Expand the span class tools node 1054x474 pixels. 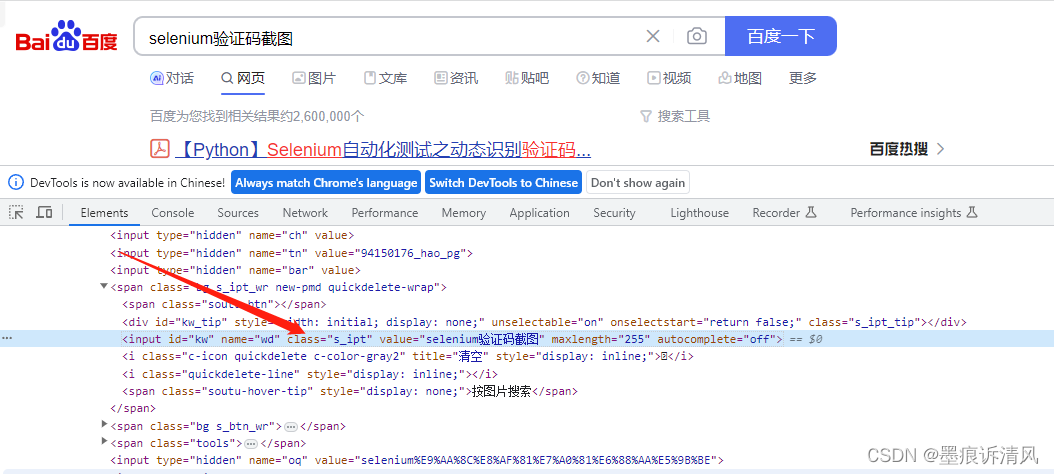click(x=104, y=442)
